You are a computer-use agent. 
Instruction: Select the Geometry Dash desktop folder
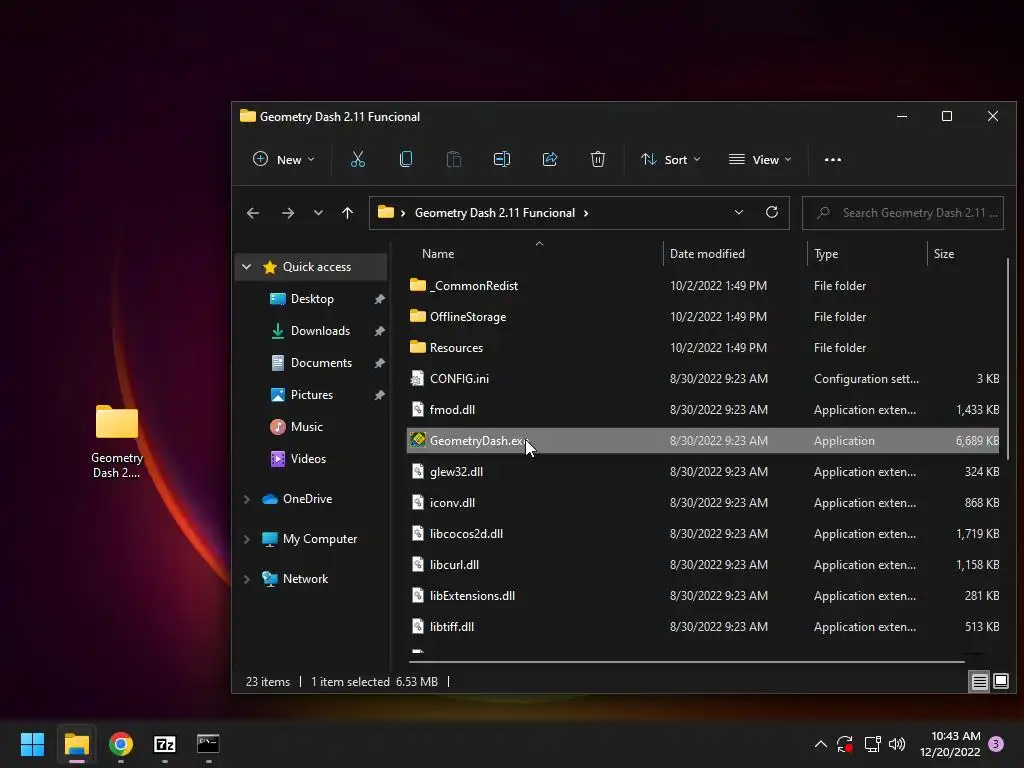(117, 442)
